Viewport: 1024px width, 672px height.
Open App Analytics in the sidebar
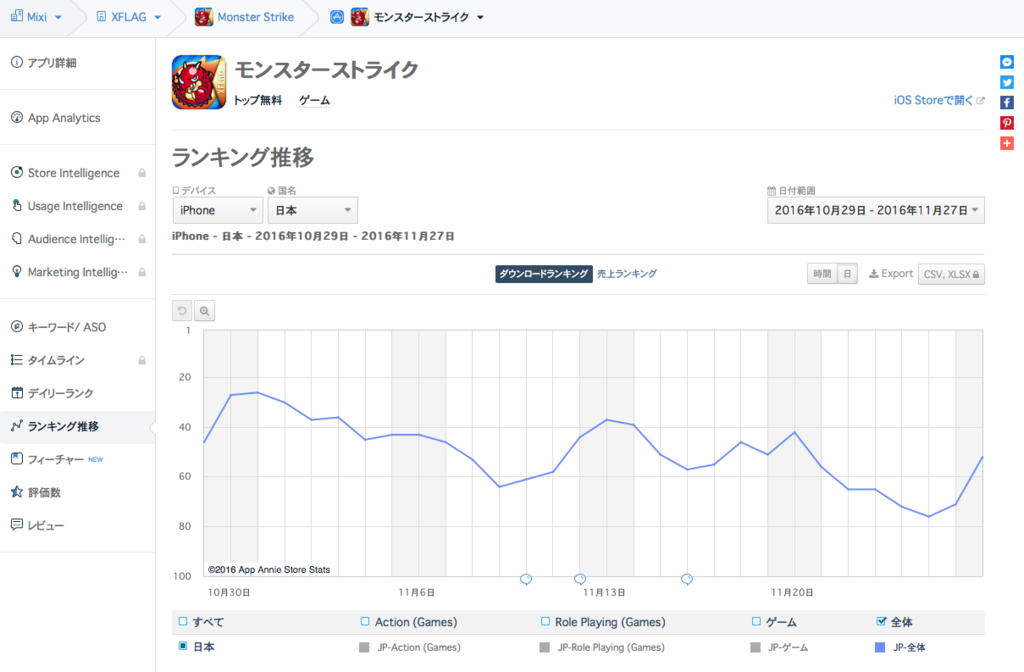pos(63,118)
